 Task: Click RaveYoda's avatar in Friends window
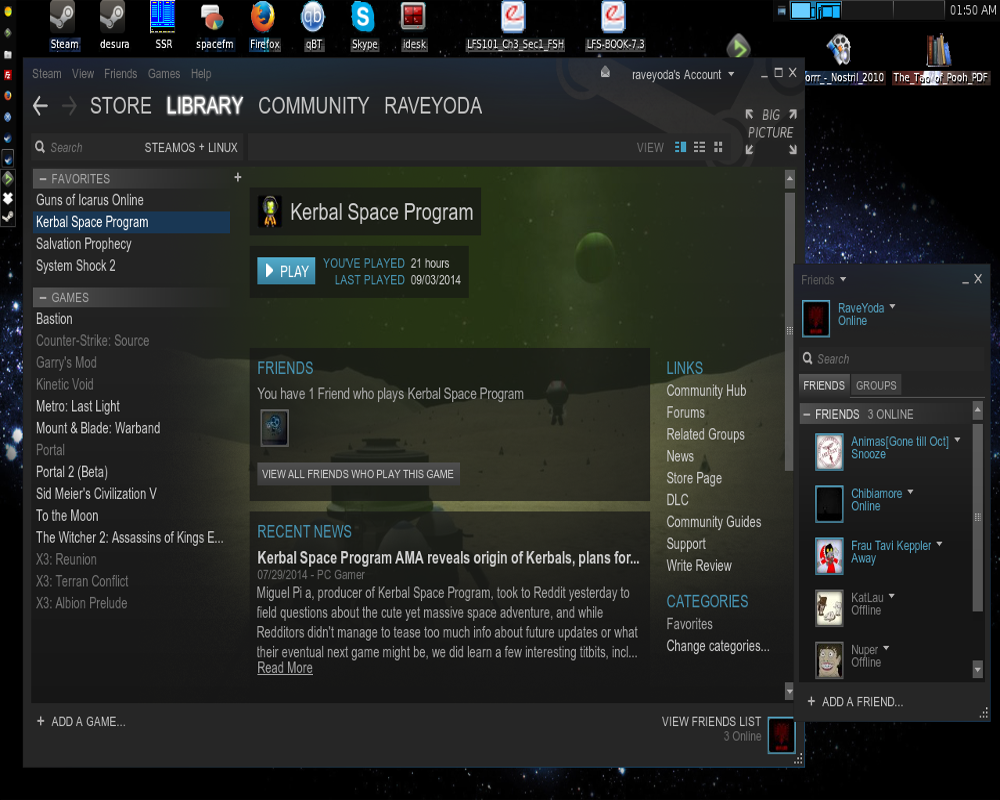816,318
